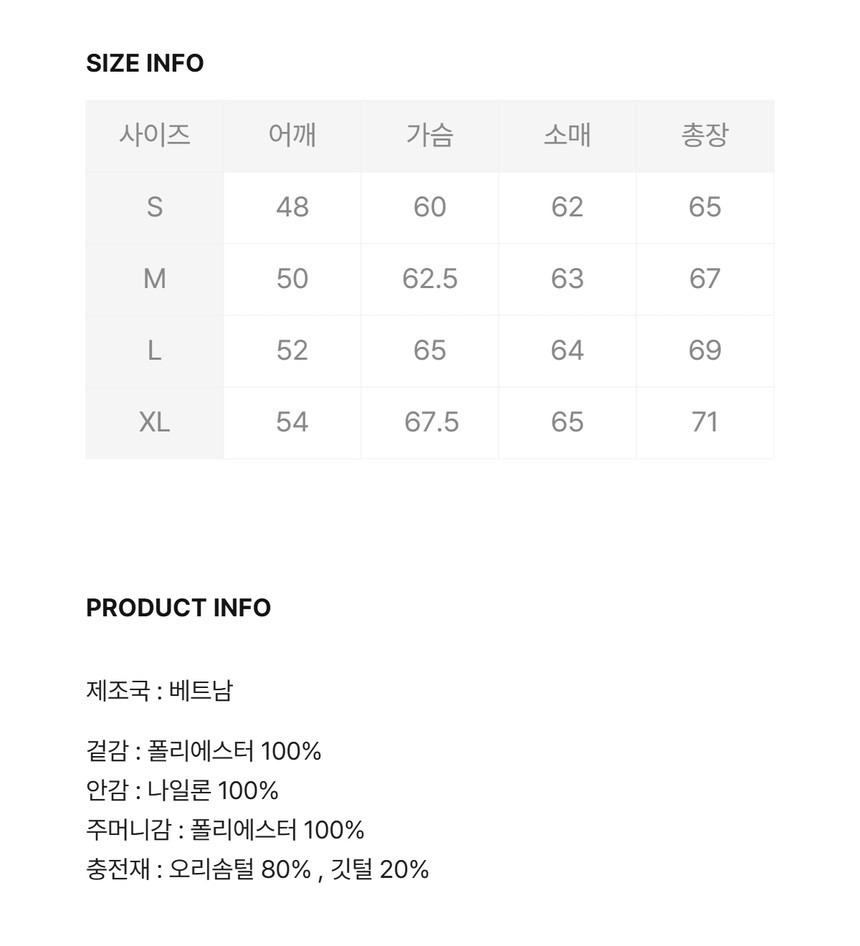This screenshot has height=946, width=860.
Task: Select the 소매 column header
Action: coord(567,135)
